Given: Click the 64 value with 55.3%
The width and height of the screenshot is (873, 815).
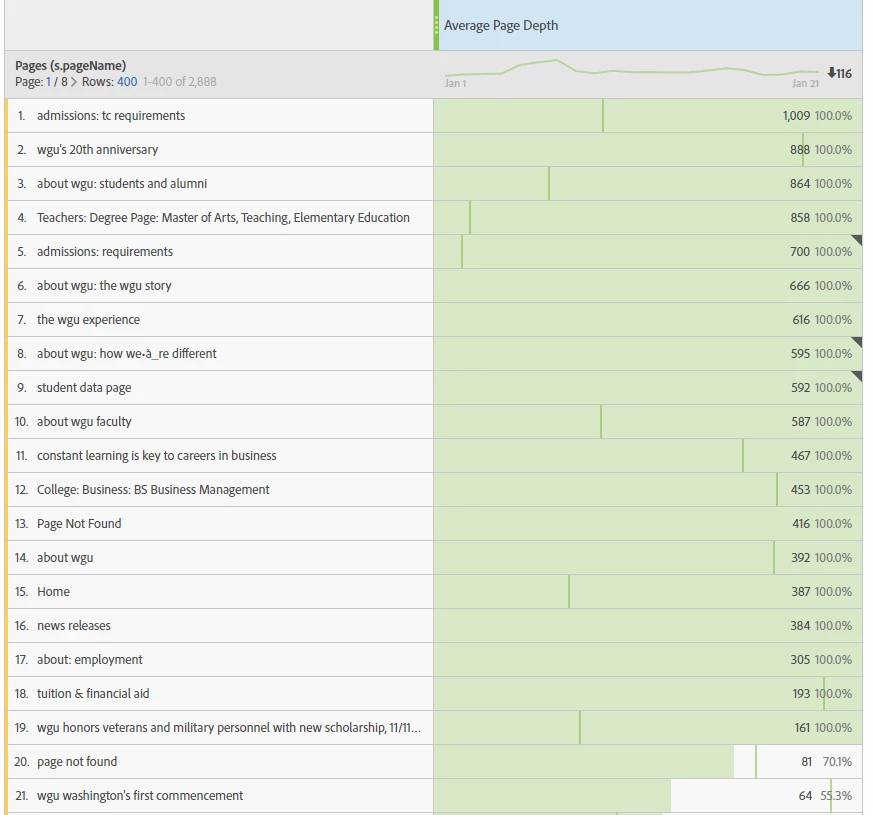Looking at the screenshot, I should click(x=648, y=795).
